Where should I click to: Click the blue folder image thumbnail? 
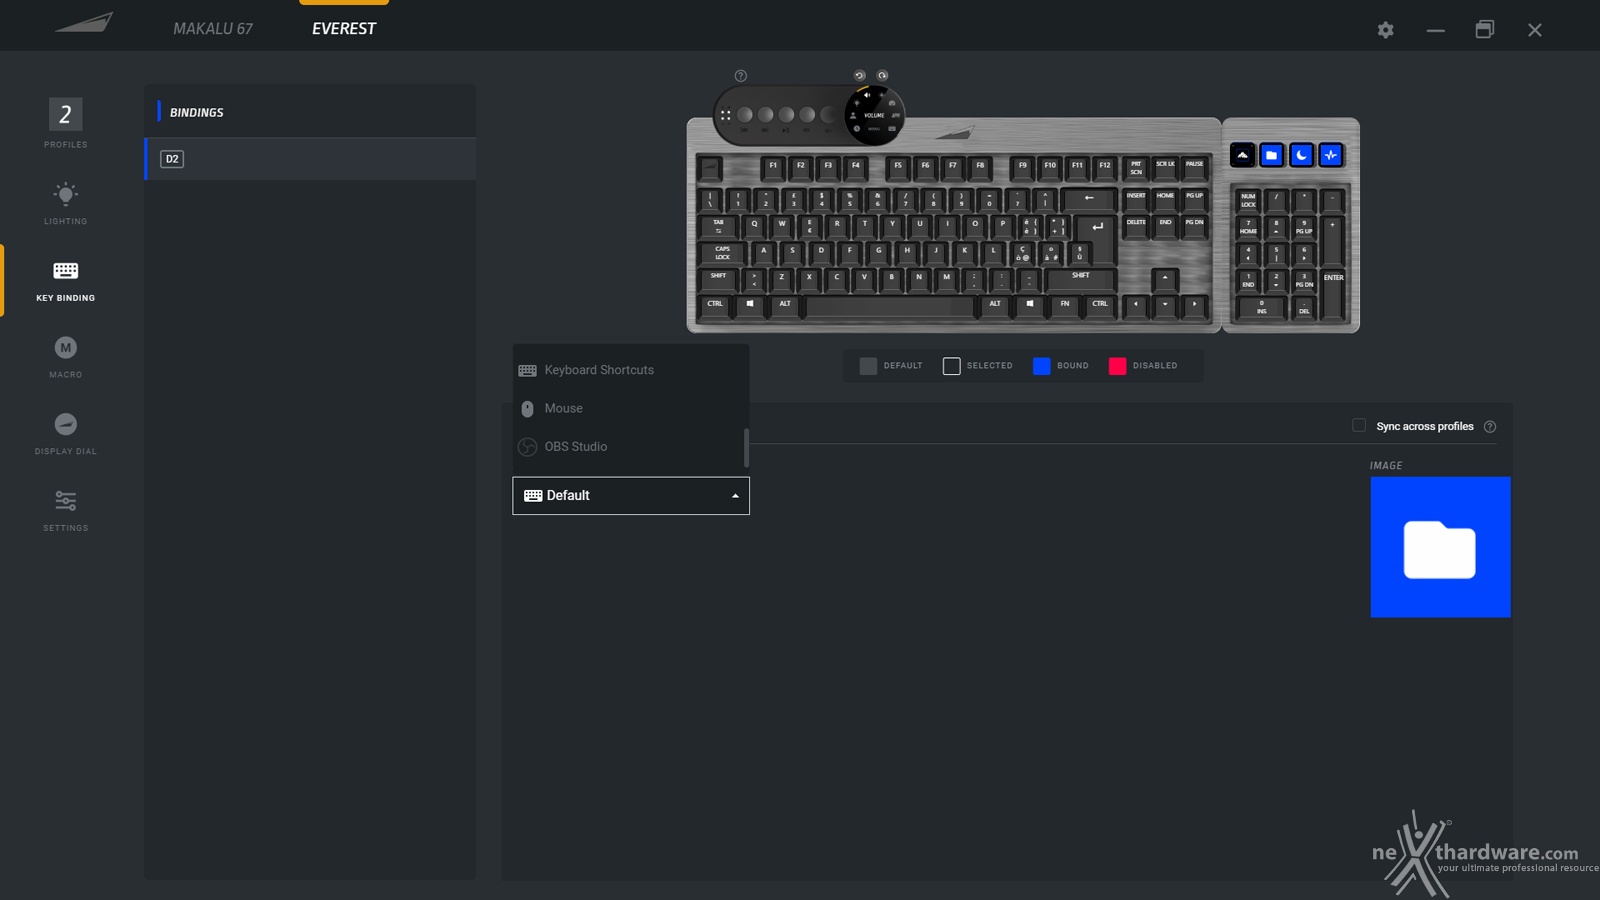click(x=1440, y=547)
